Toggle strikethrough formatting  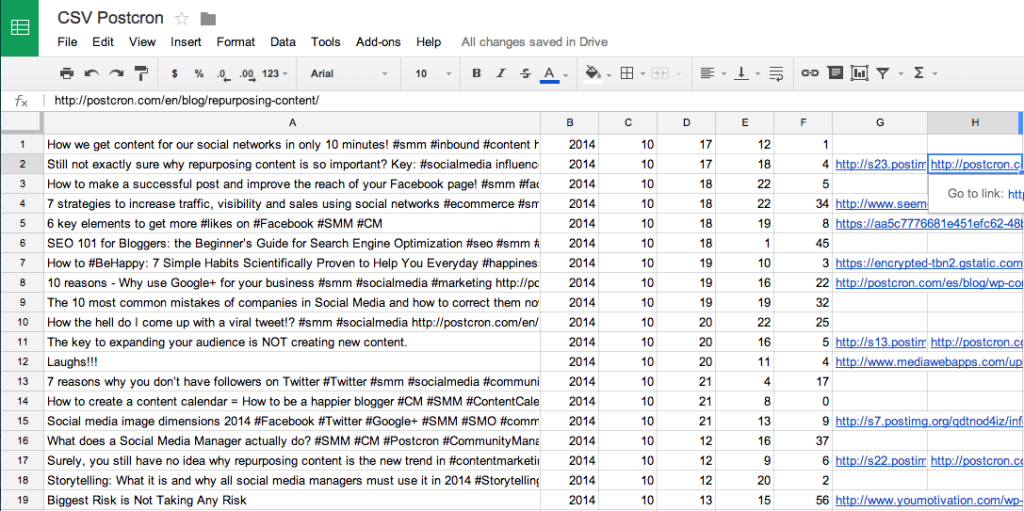click(525, 73)
